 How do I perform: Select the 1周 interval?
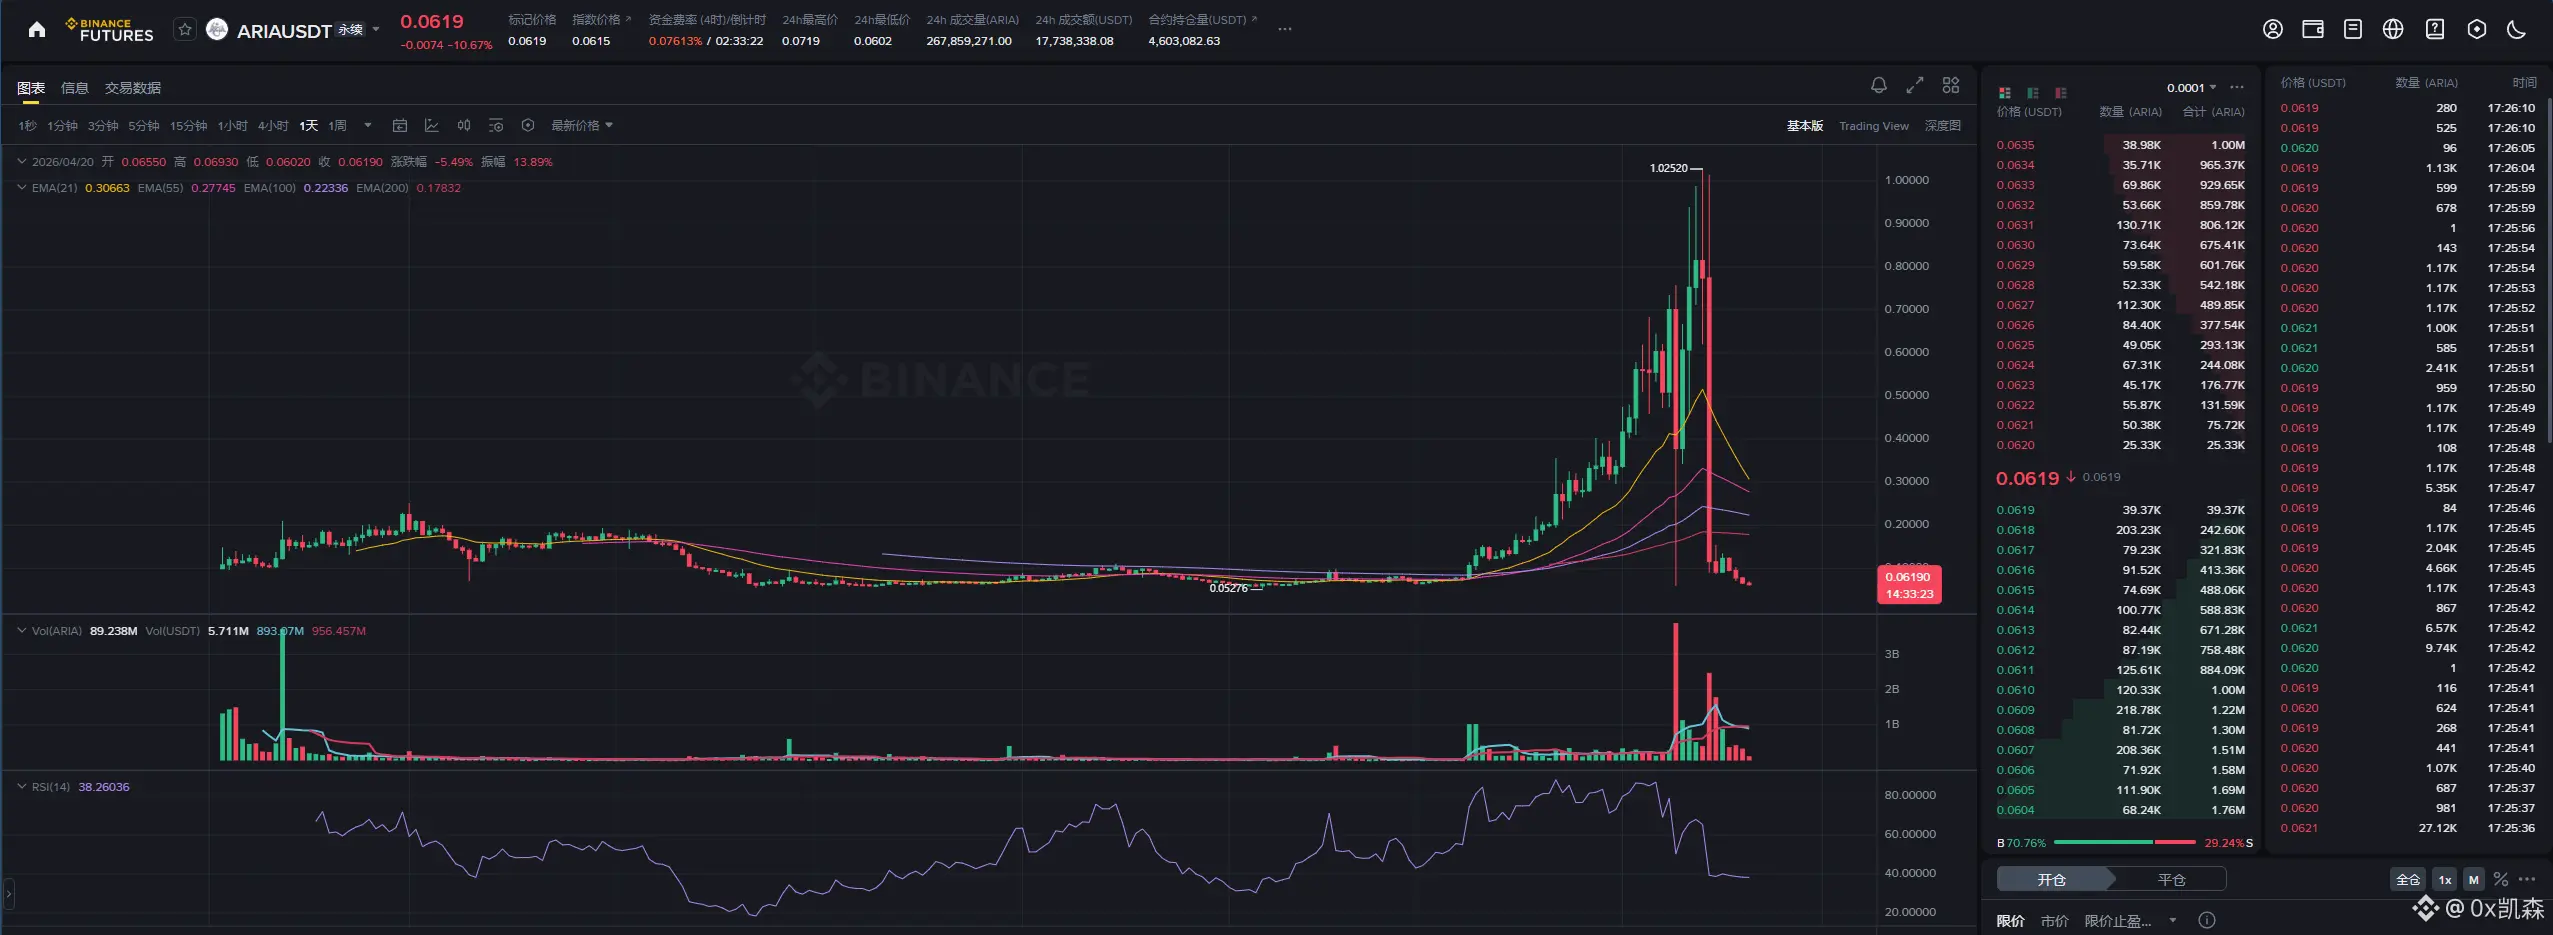[x=338, y=126]
